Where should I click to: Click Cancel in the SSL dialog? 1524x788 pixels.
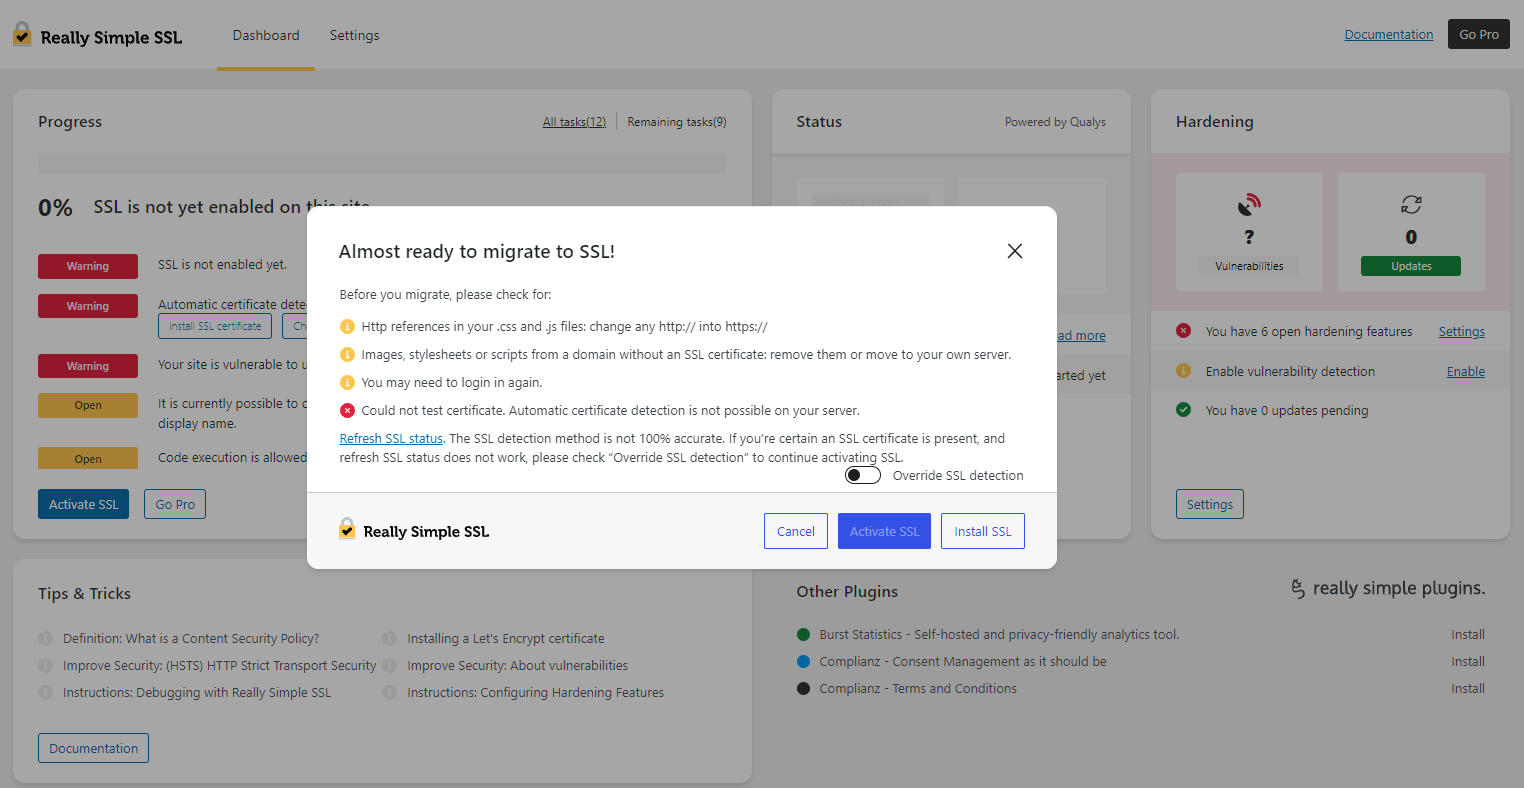tap(796, 531)
